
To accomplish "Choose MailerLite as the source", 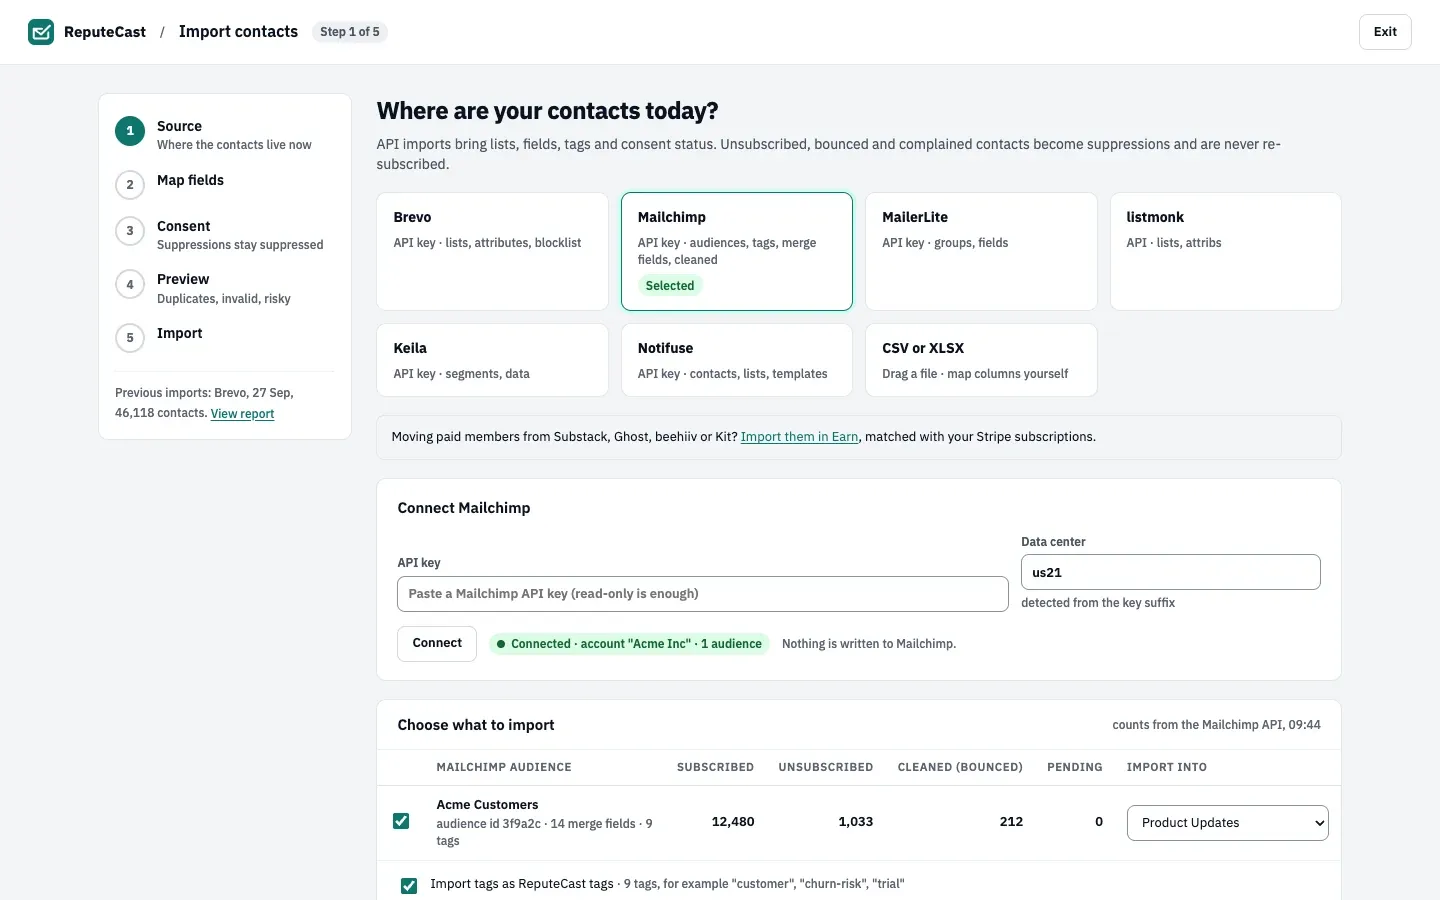I will coord(981,251).
